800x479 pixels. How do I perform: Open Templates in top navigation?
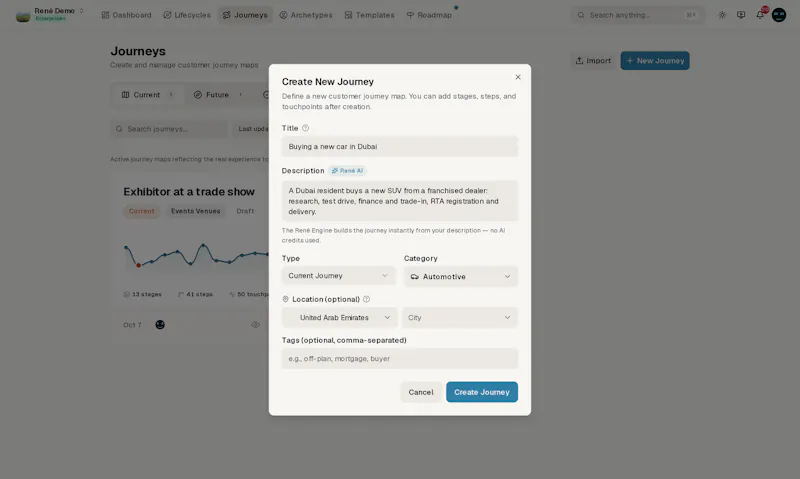pos(369,15)
